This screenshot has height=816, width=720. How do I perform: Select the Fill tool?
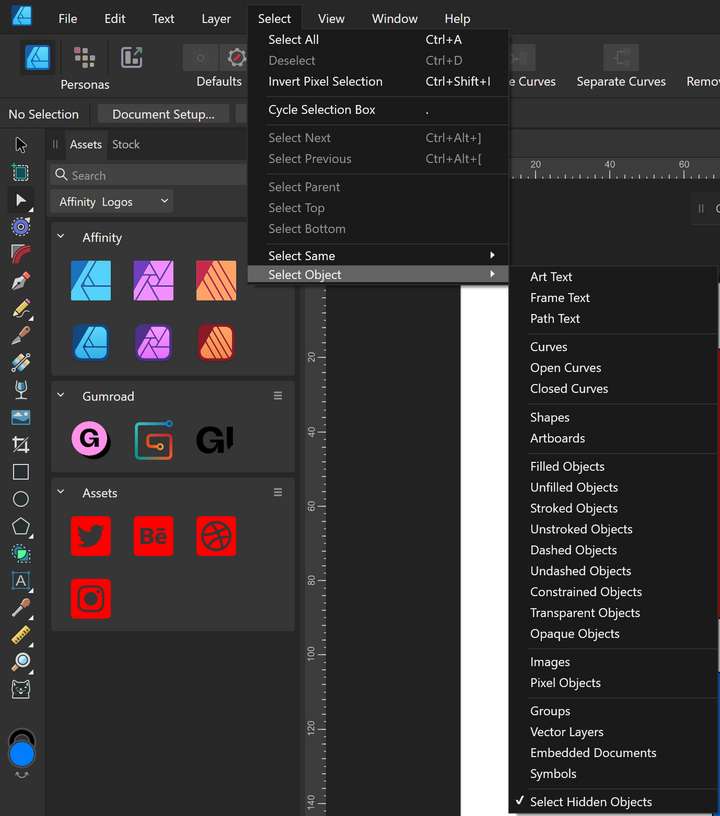[21, 363]
